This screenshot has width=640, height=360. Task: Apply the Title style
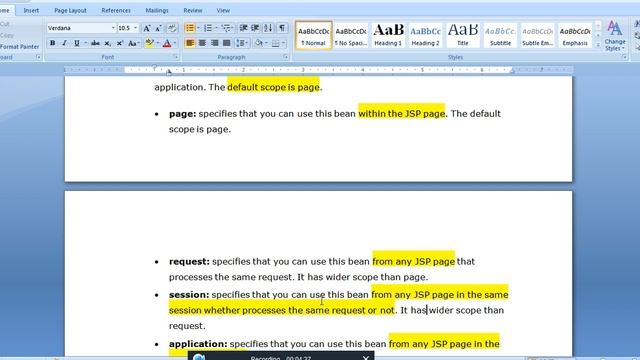(x=463, y=36)
